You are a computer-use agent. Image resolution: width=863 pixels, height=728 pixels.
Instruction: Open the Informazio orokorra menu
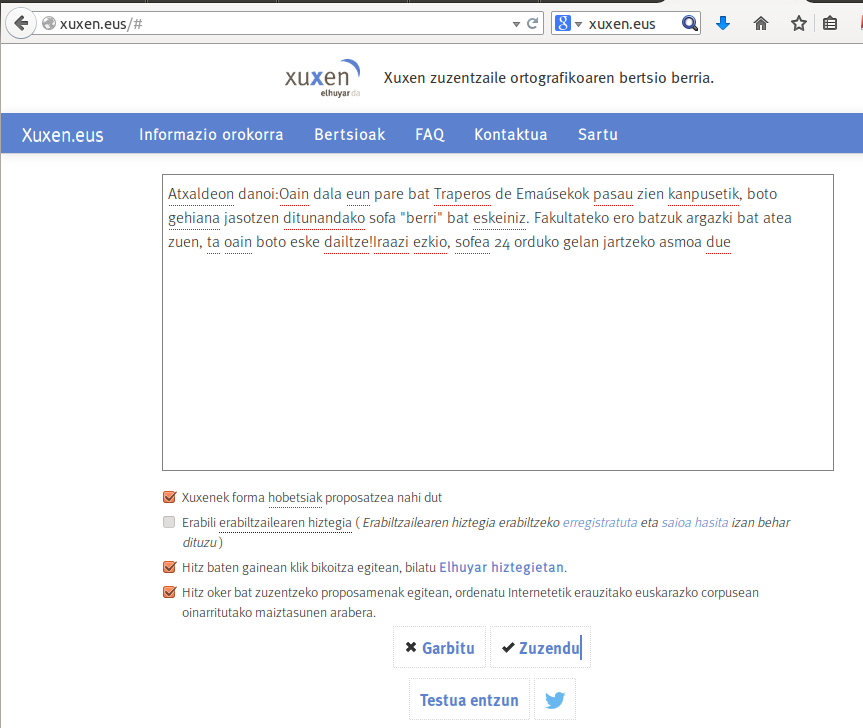211,134
